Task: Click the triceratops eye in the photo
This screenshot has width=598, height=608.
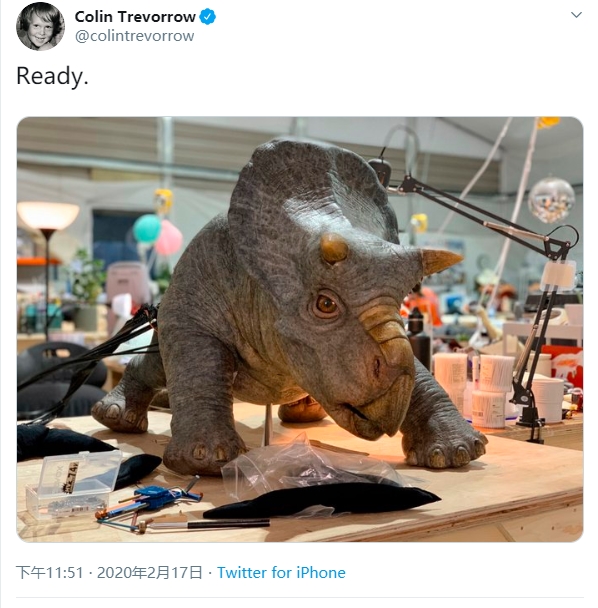Action: tap(326, 304)
